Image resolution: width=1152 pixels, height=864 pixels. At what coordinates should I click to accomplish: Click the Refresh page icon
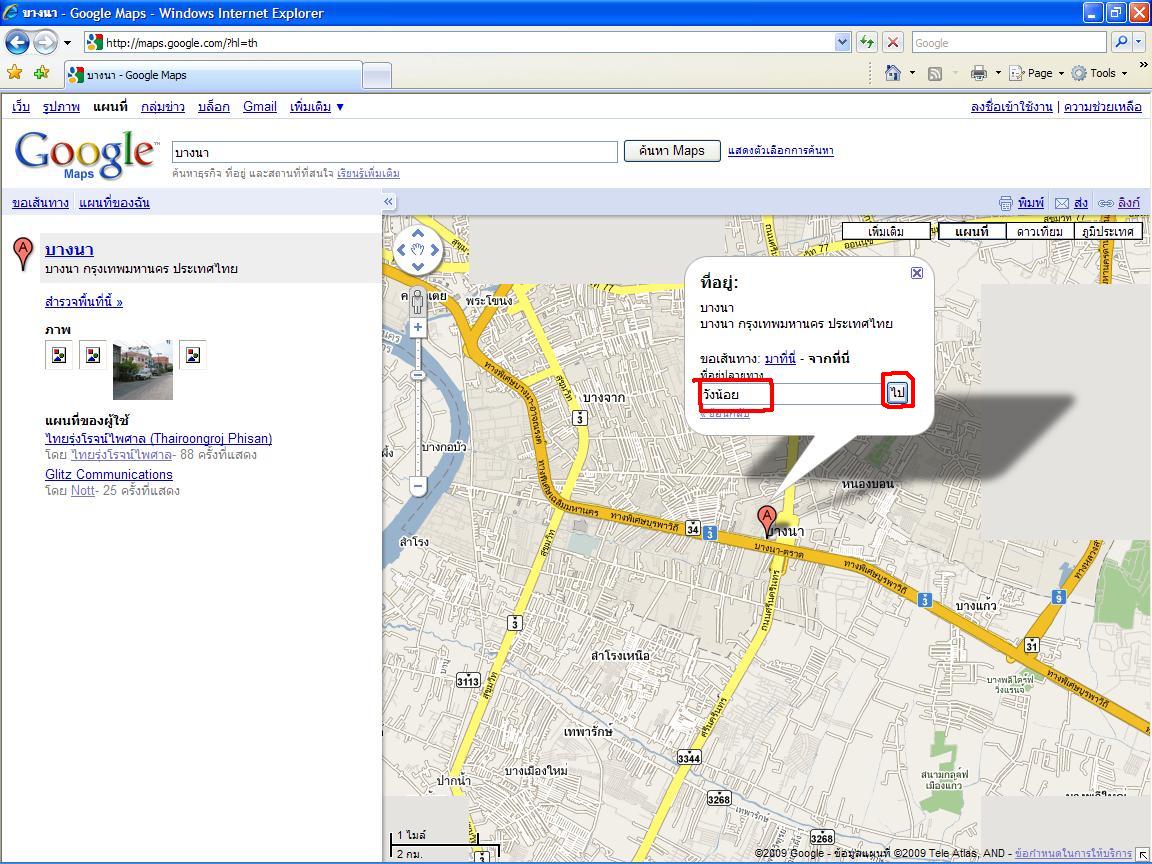pyautogui.click(x=867, y=43)
